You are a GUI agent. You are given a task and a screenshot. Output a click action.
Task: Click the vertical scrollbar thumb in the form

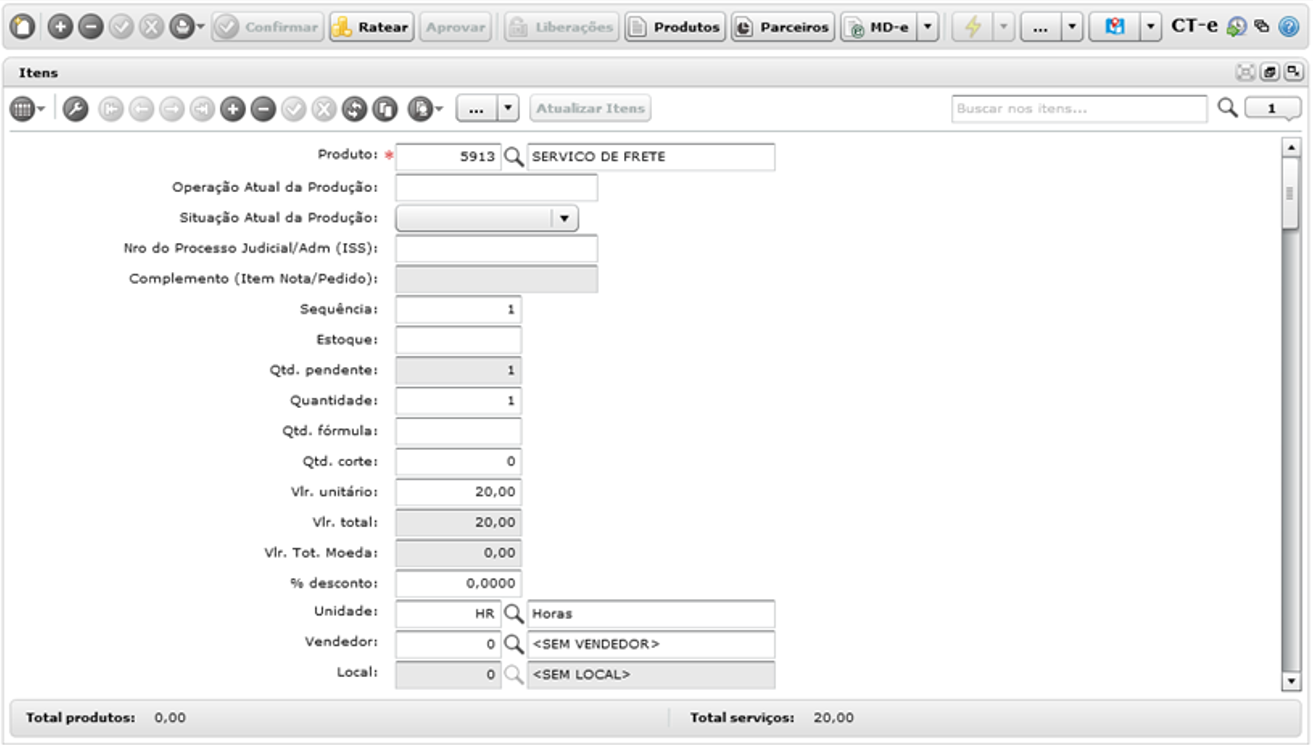tap(1290, 192)
